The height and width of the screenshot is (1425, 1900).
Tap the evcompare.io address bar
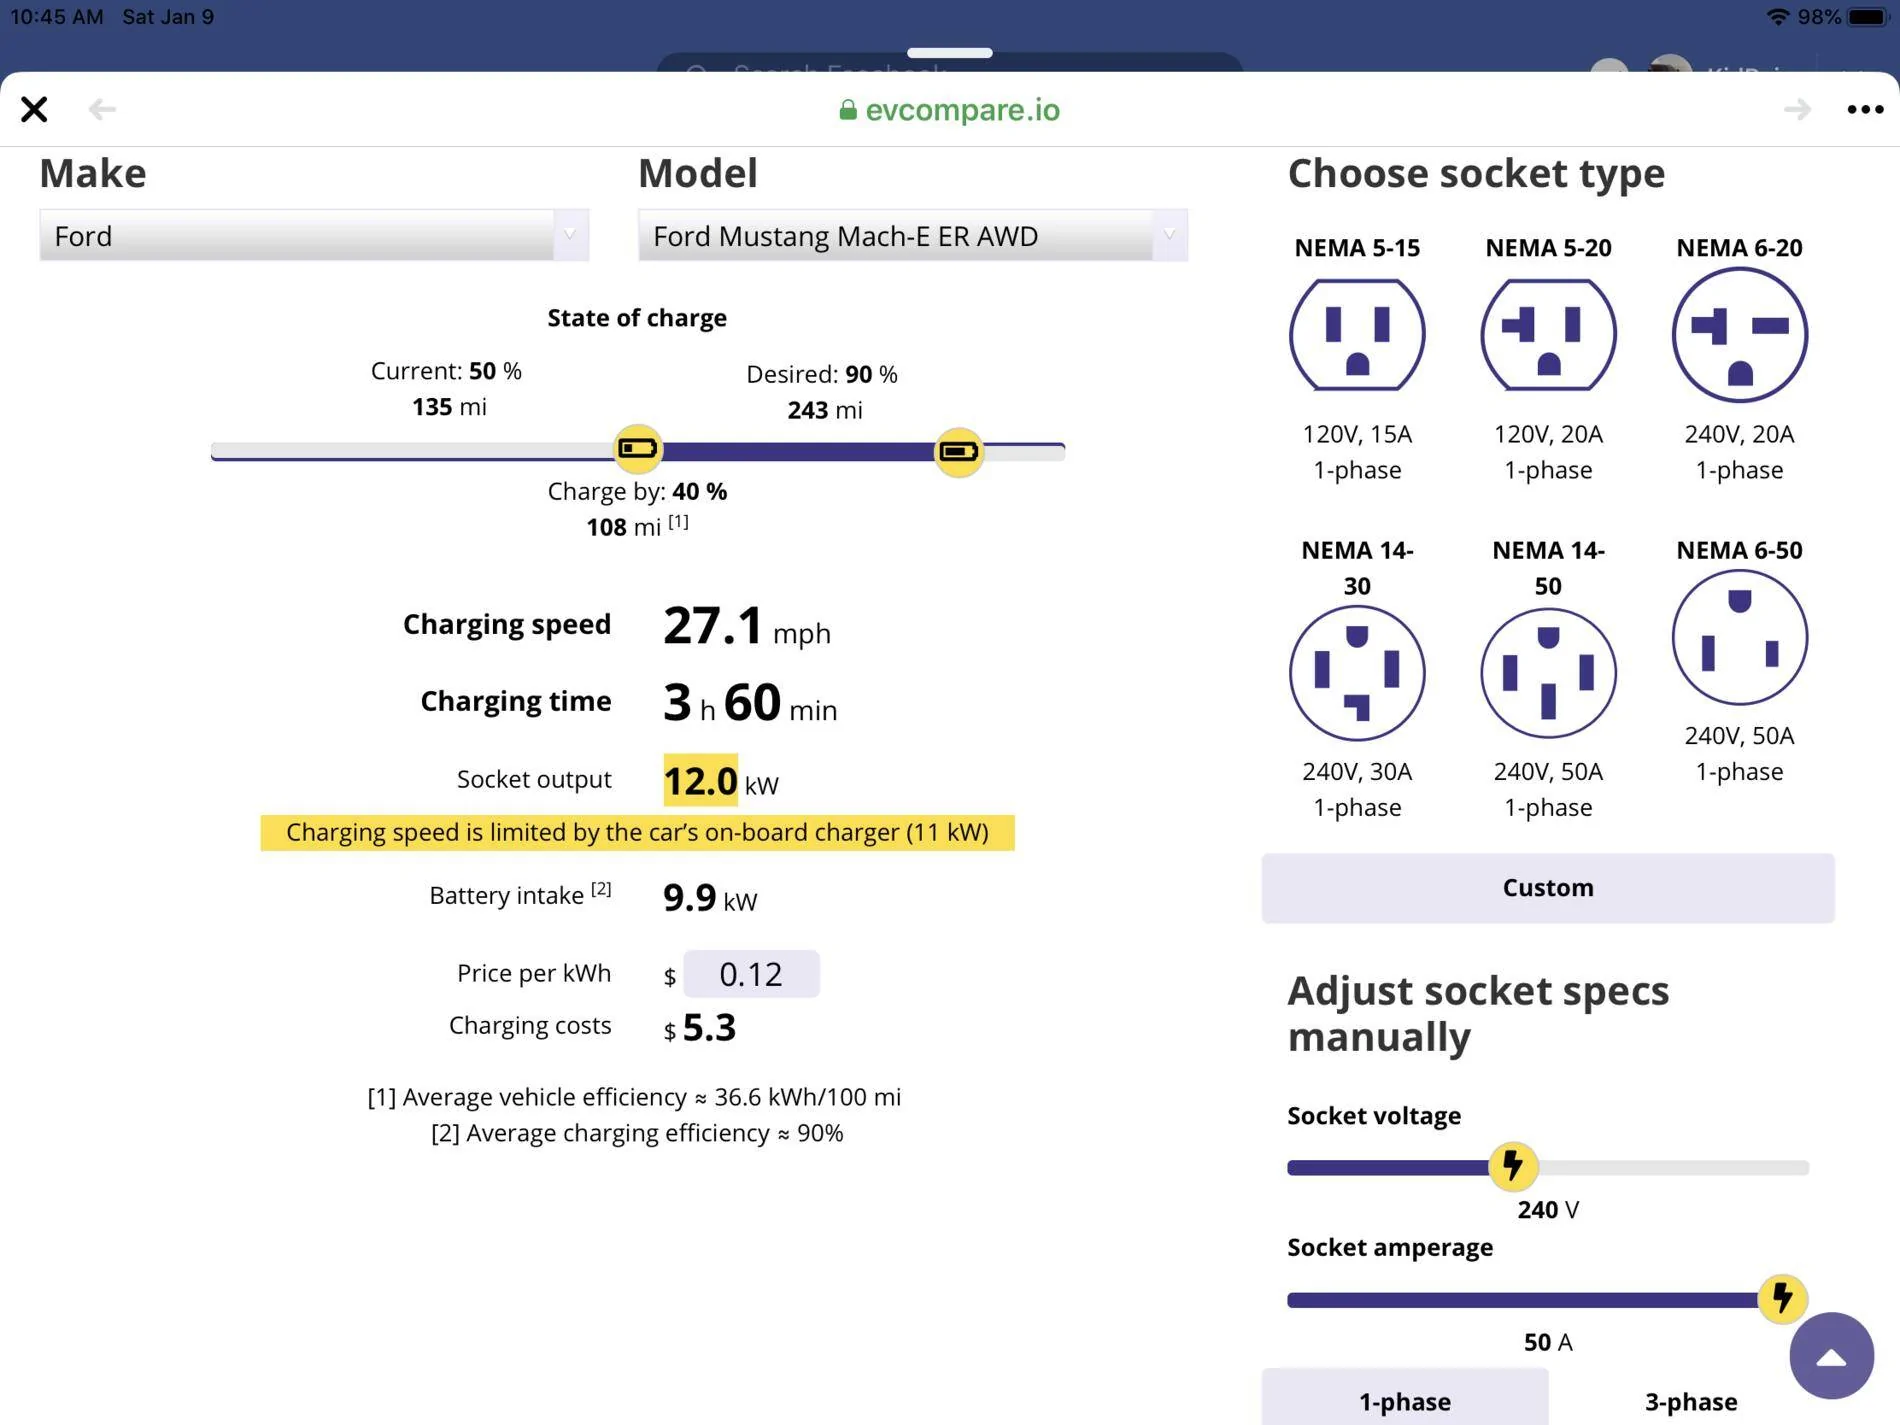point(949,109)
